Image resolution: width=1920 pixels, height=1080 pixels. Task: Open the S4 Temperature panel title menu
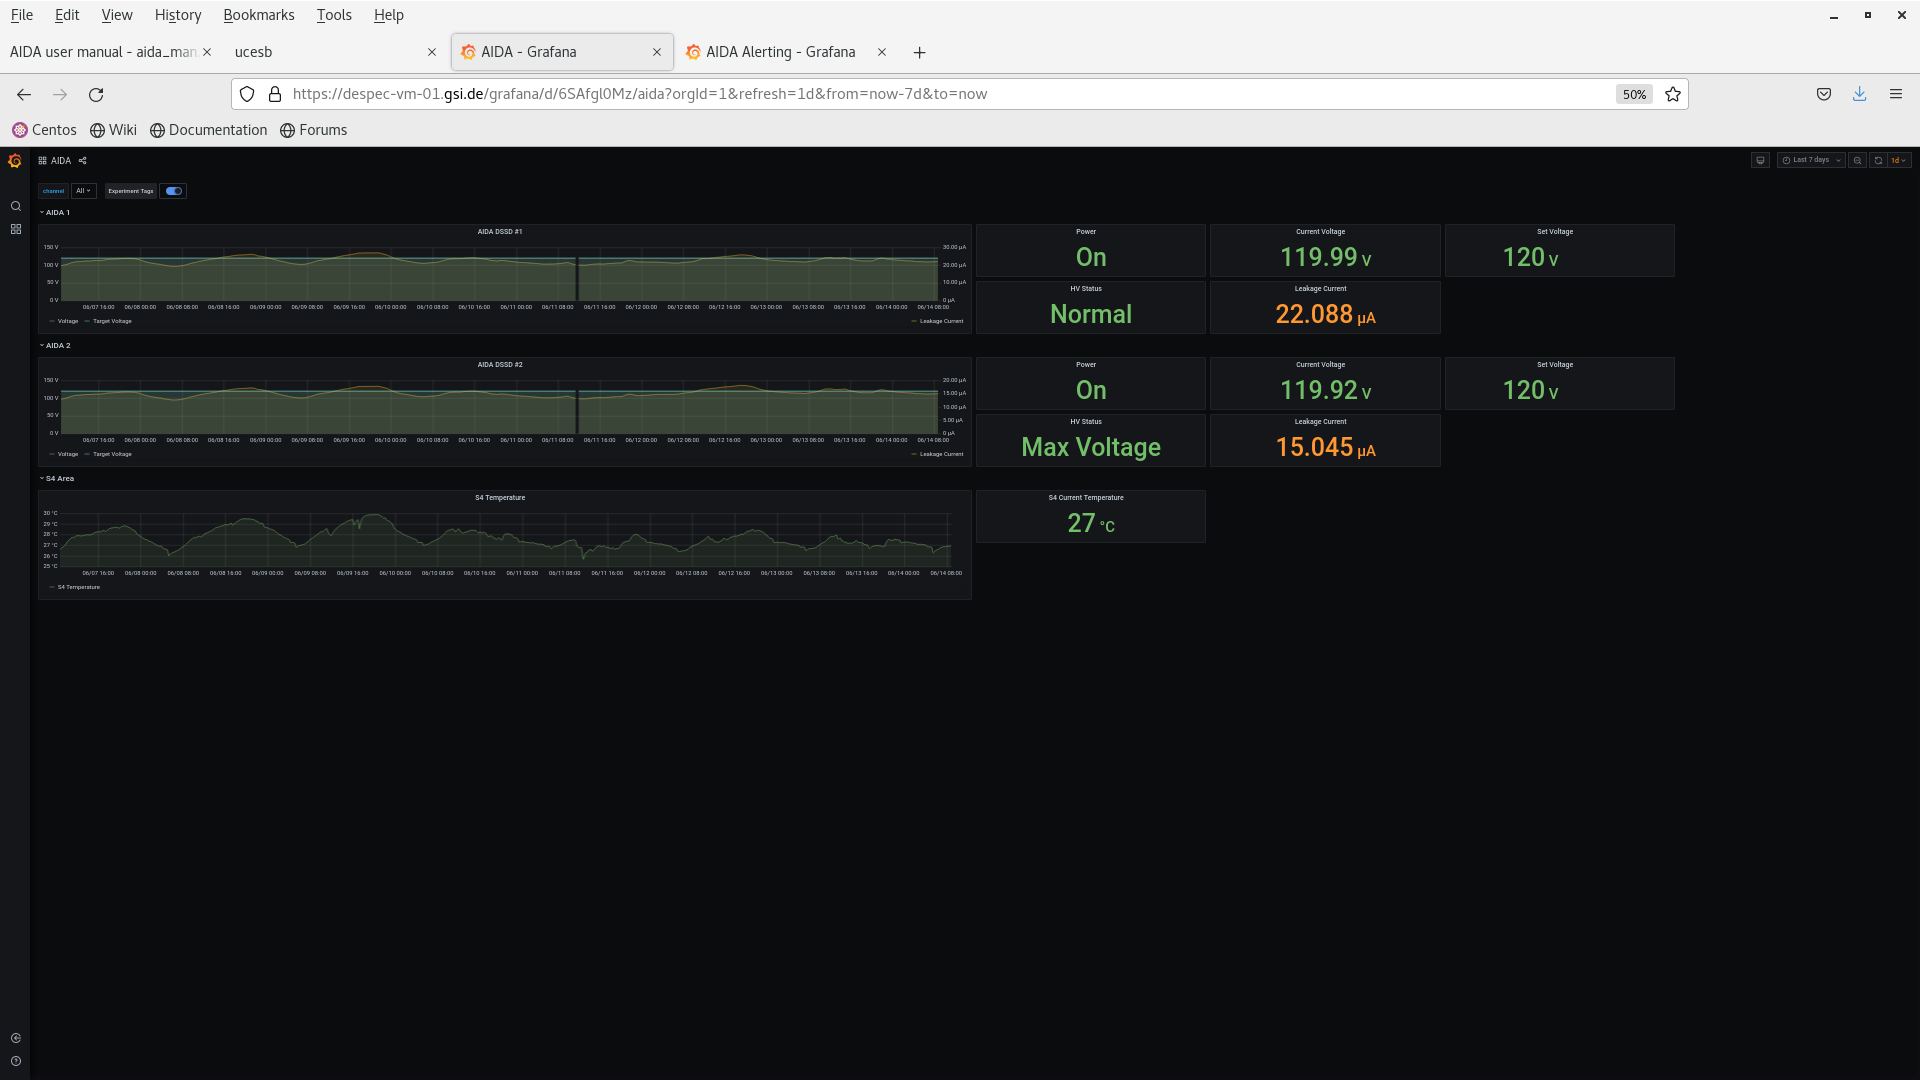pyautogui.click(x=500, y=497)
